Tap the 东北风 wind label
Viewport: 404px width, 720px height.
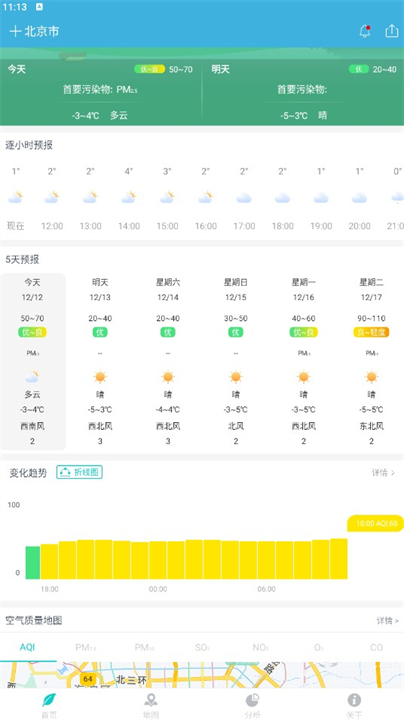click(371, 426)
